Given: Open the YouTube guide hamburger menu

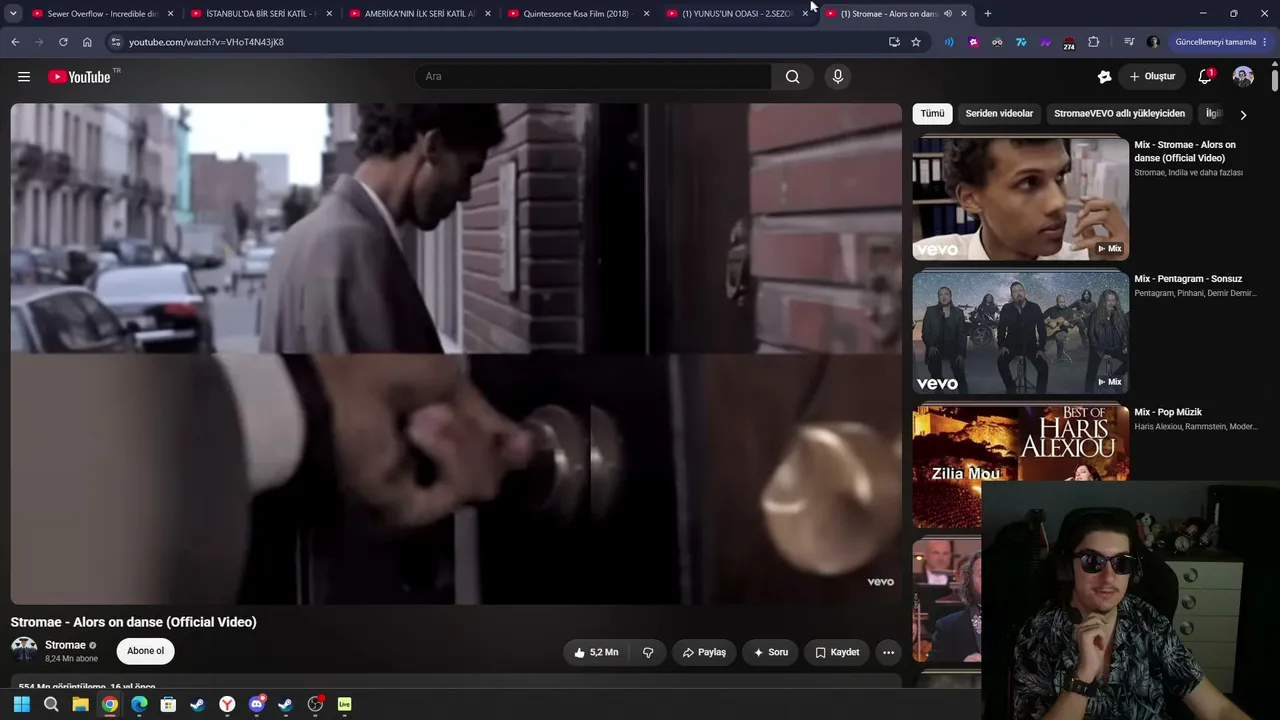Looking at the screenshot, I should 24,77.
